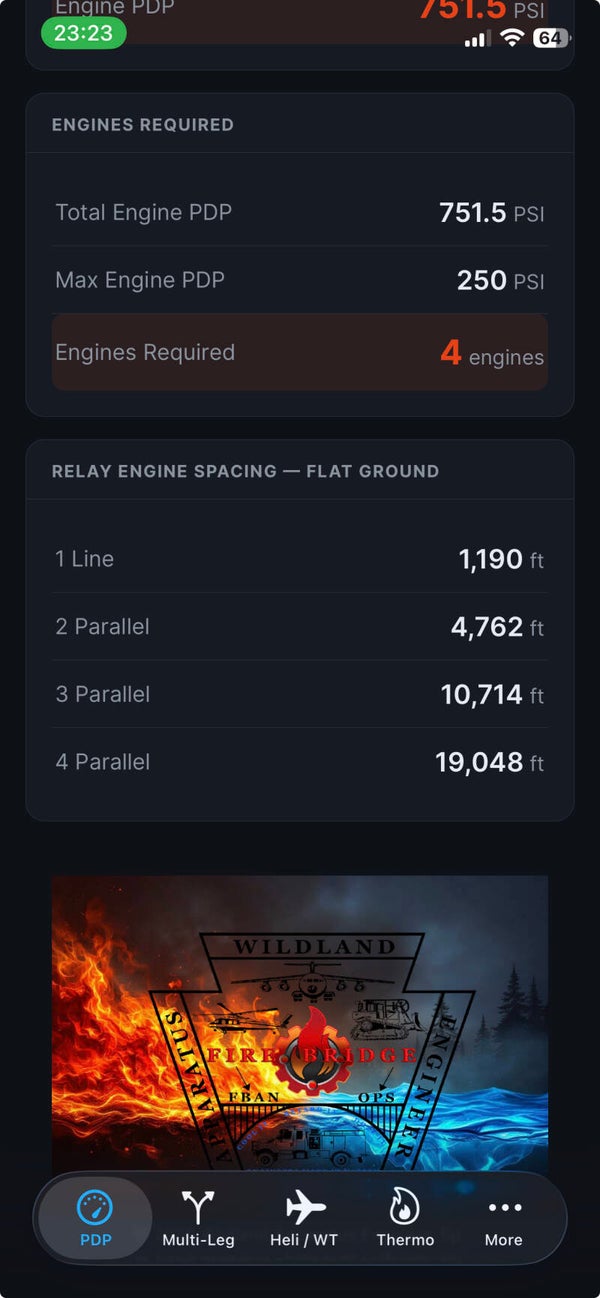Select the Max Engine PDP 250 PSI row

pyautogui.click(x=300, y=280)
